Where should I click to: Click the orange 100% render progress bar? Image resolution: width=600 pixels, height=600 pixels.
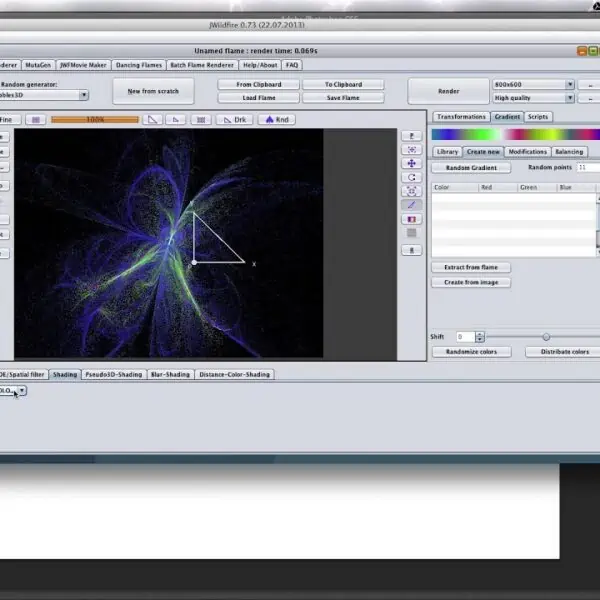(x=95, y=120)
